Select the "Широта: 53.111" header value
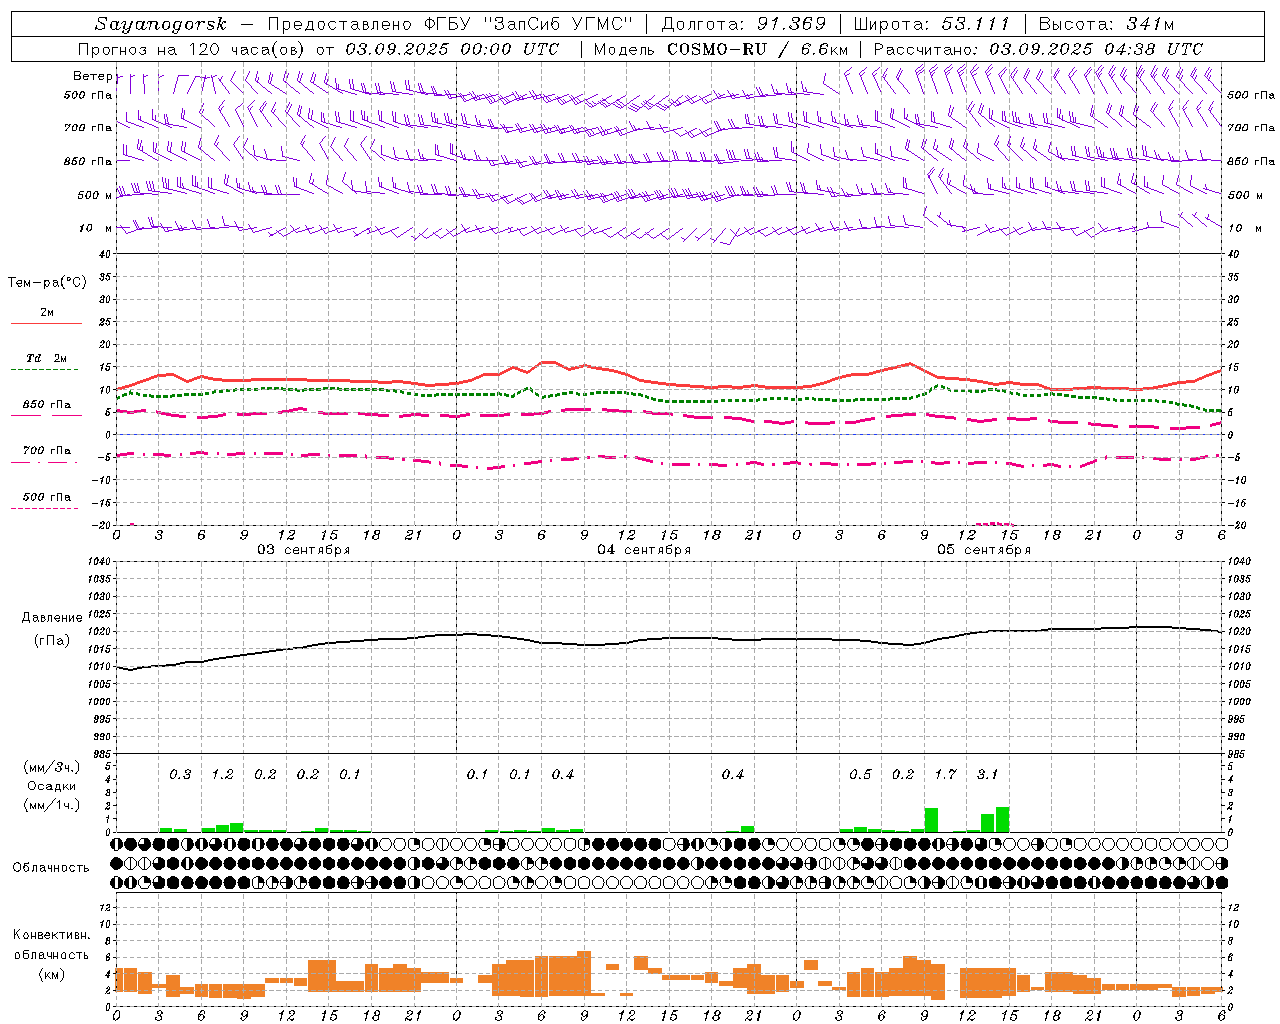The image size is (1280, 1024). [x=932, y=24]
